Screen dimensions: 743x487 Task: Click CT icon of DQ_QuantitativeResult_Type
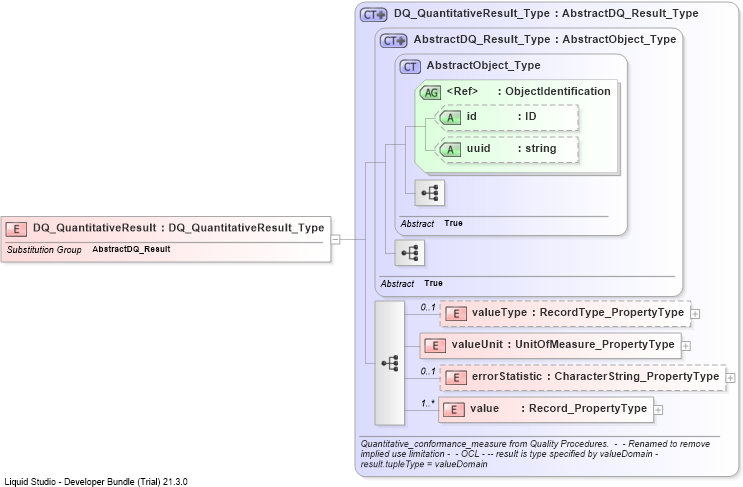[373, 15]
